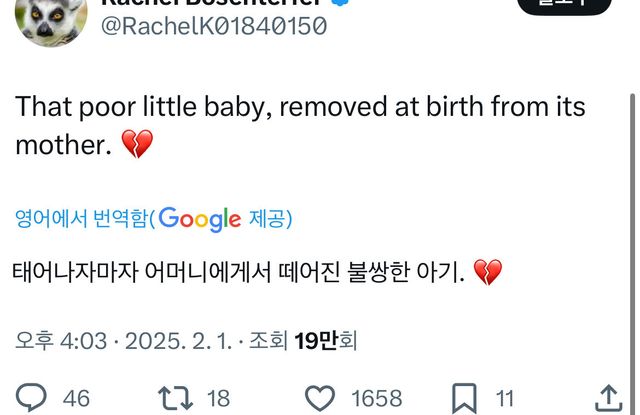640x415 pixels.
Task: Open the @RachelK01840150 profile handle
Action: tap(213, 27)
